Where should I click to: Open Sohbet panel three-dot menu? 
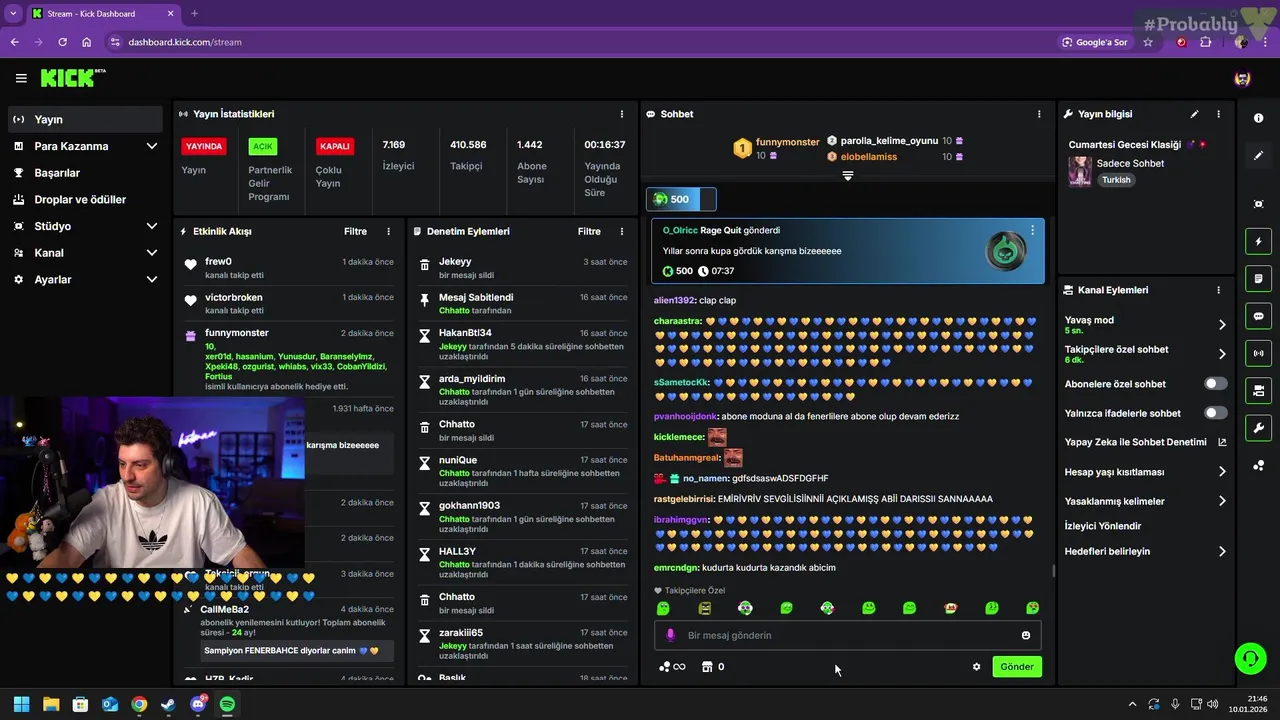pos(1039,114)
